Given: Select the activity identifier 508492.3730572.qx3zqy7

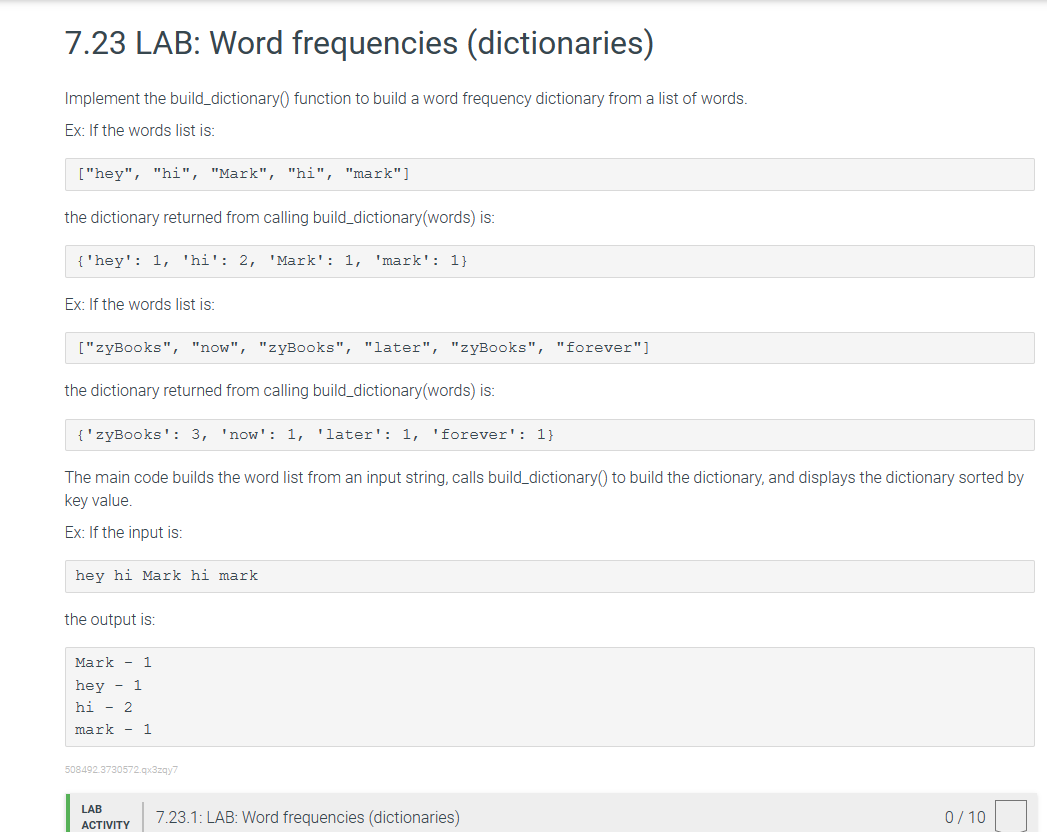Looking at the screenshot, I should click(x=120, y=768).
